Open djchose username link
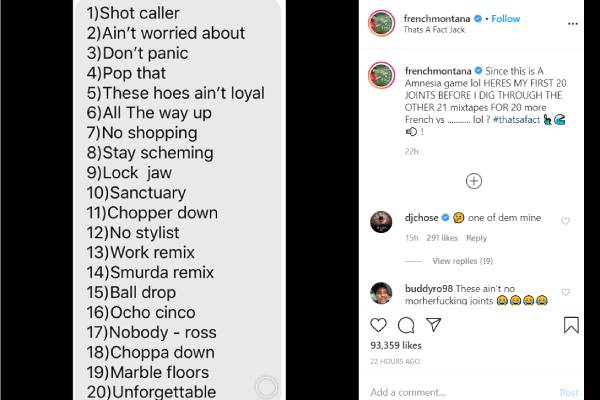 pos(423,216)
